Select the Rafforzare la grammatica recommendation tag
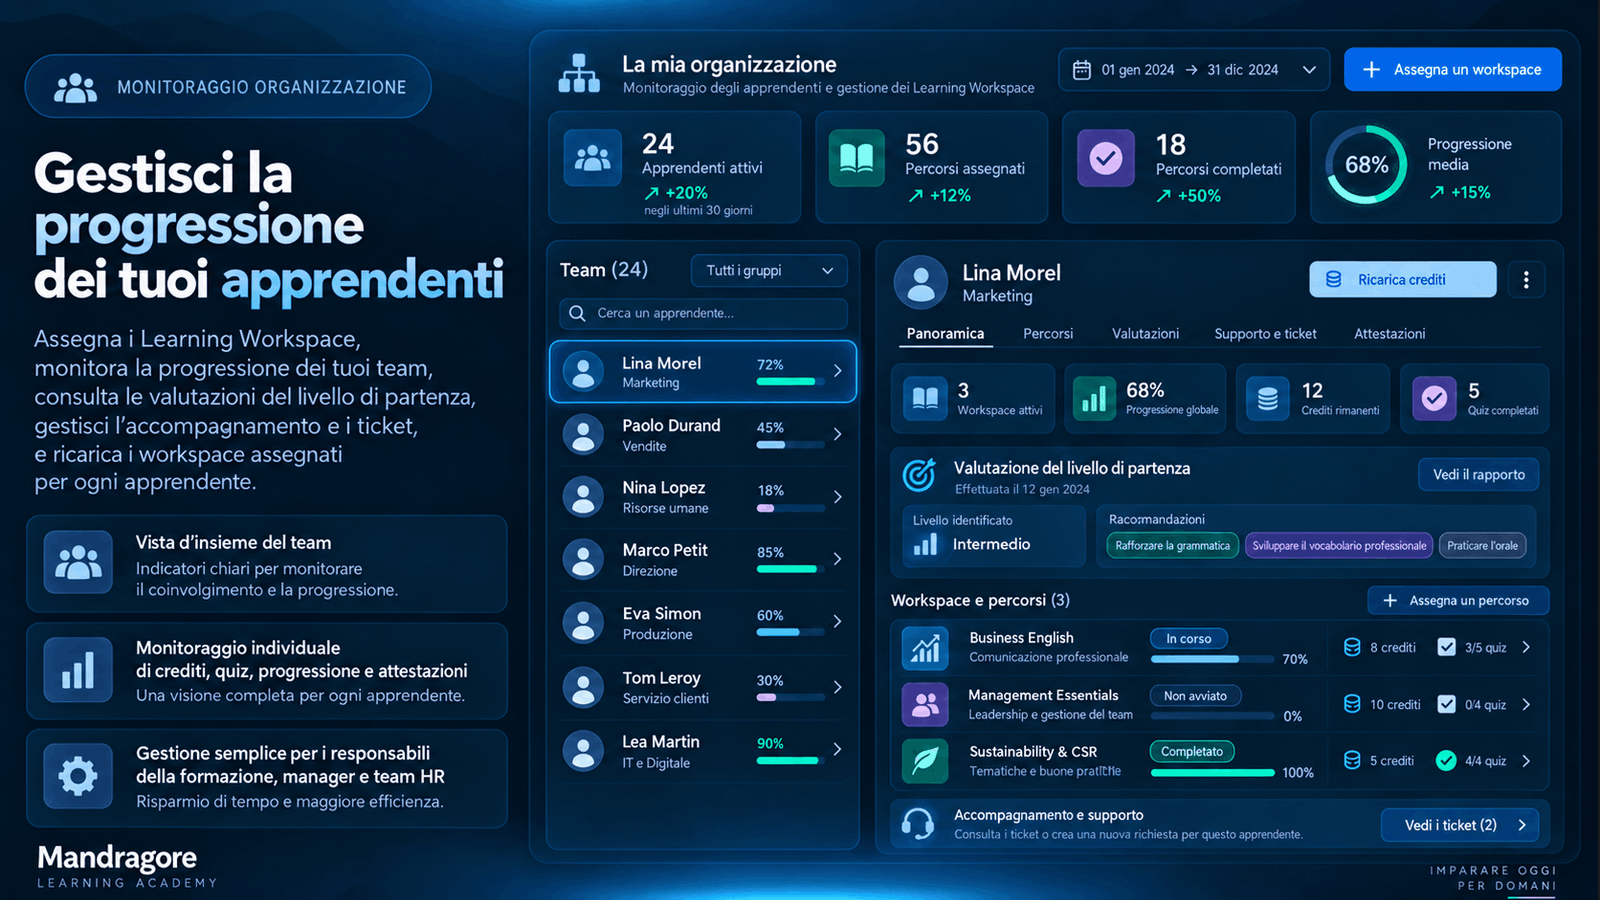The width and height of the screenshot is (1600, 900). (1172, 546)
